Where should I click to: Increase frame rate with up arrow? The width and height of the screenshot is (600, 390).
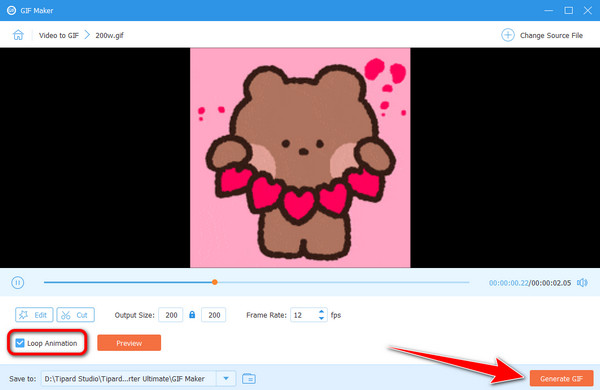point(321,312)
